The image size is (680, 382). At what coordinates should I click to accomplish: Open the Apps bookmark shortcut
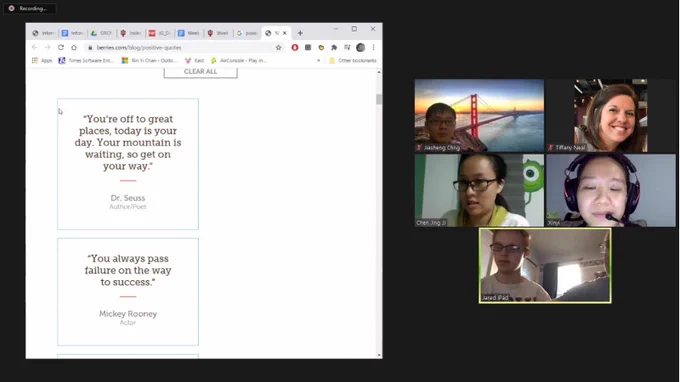[x=42, y=61]
